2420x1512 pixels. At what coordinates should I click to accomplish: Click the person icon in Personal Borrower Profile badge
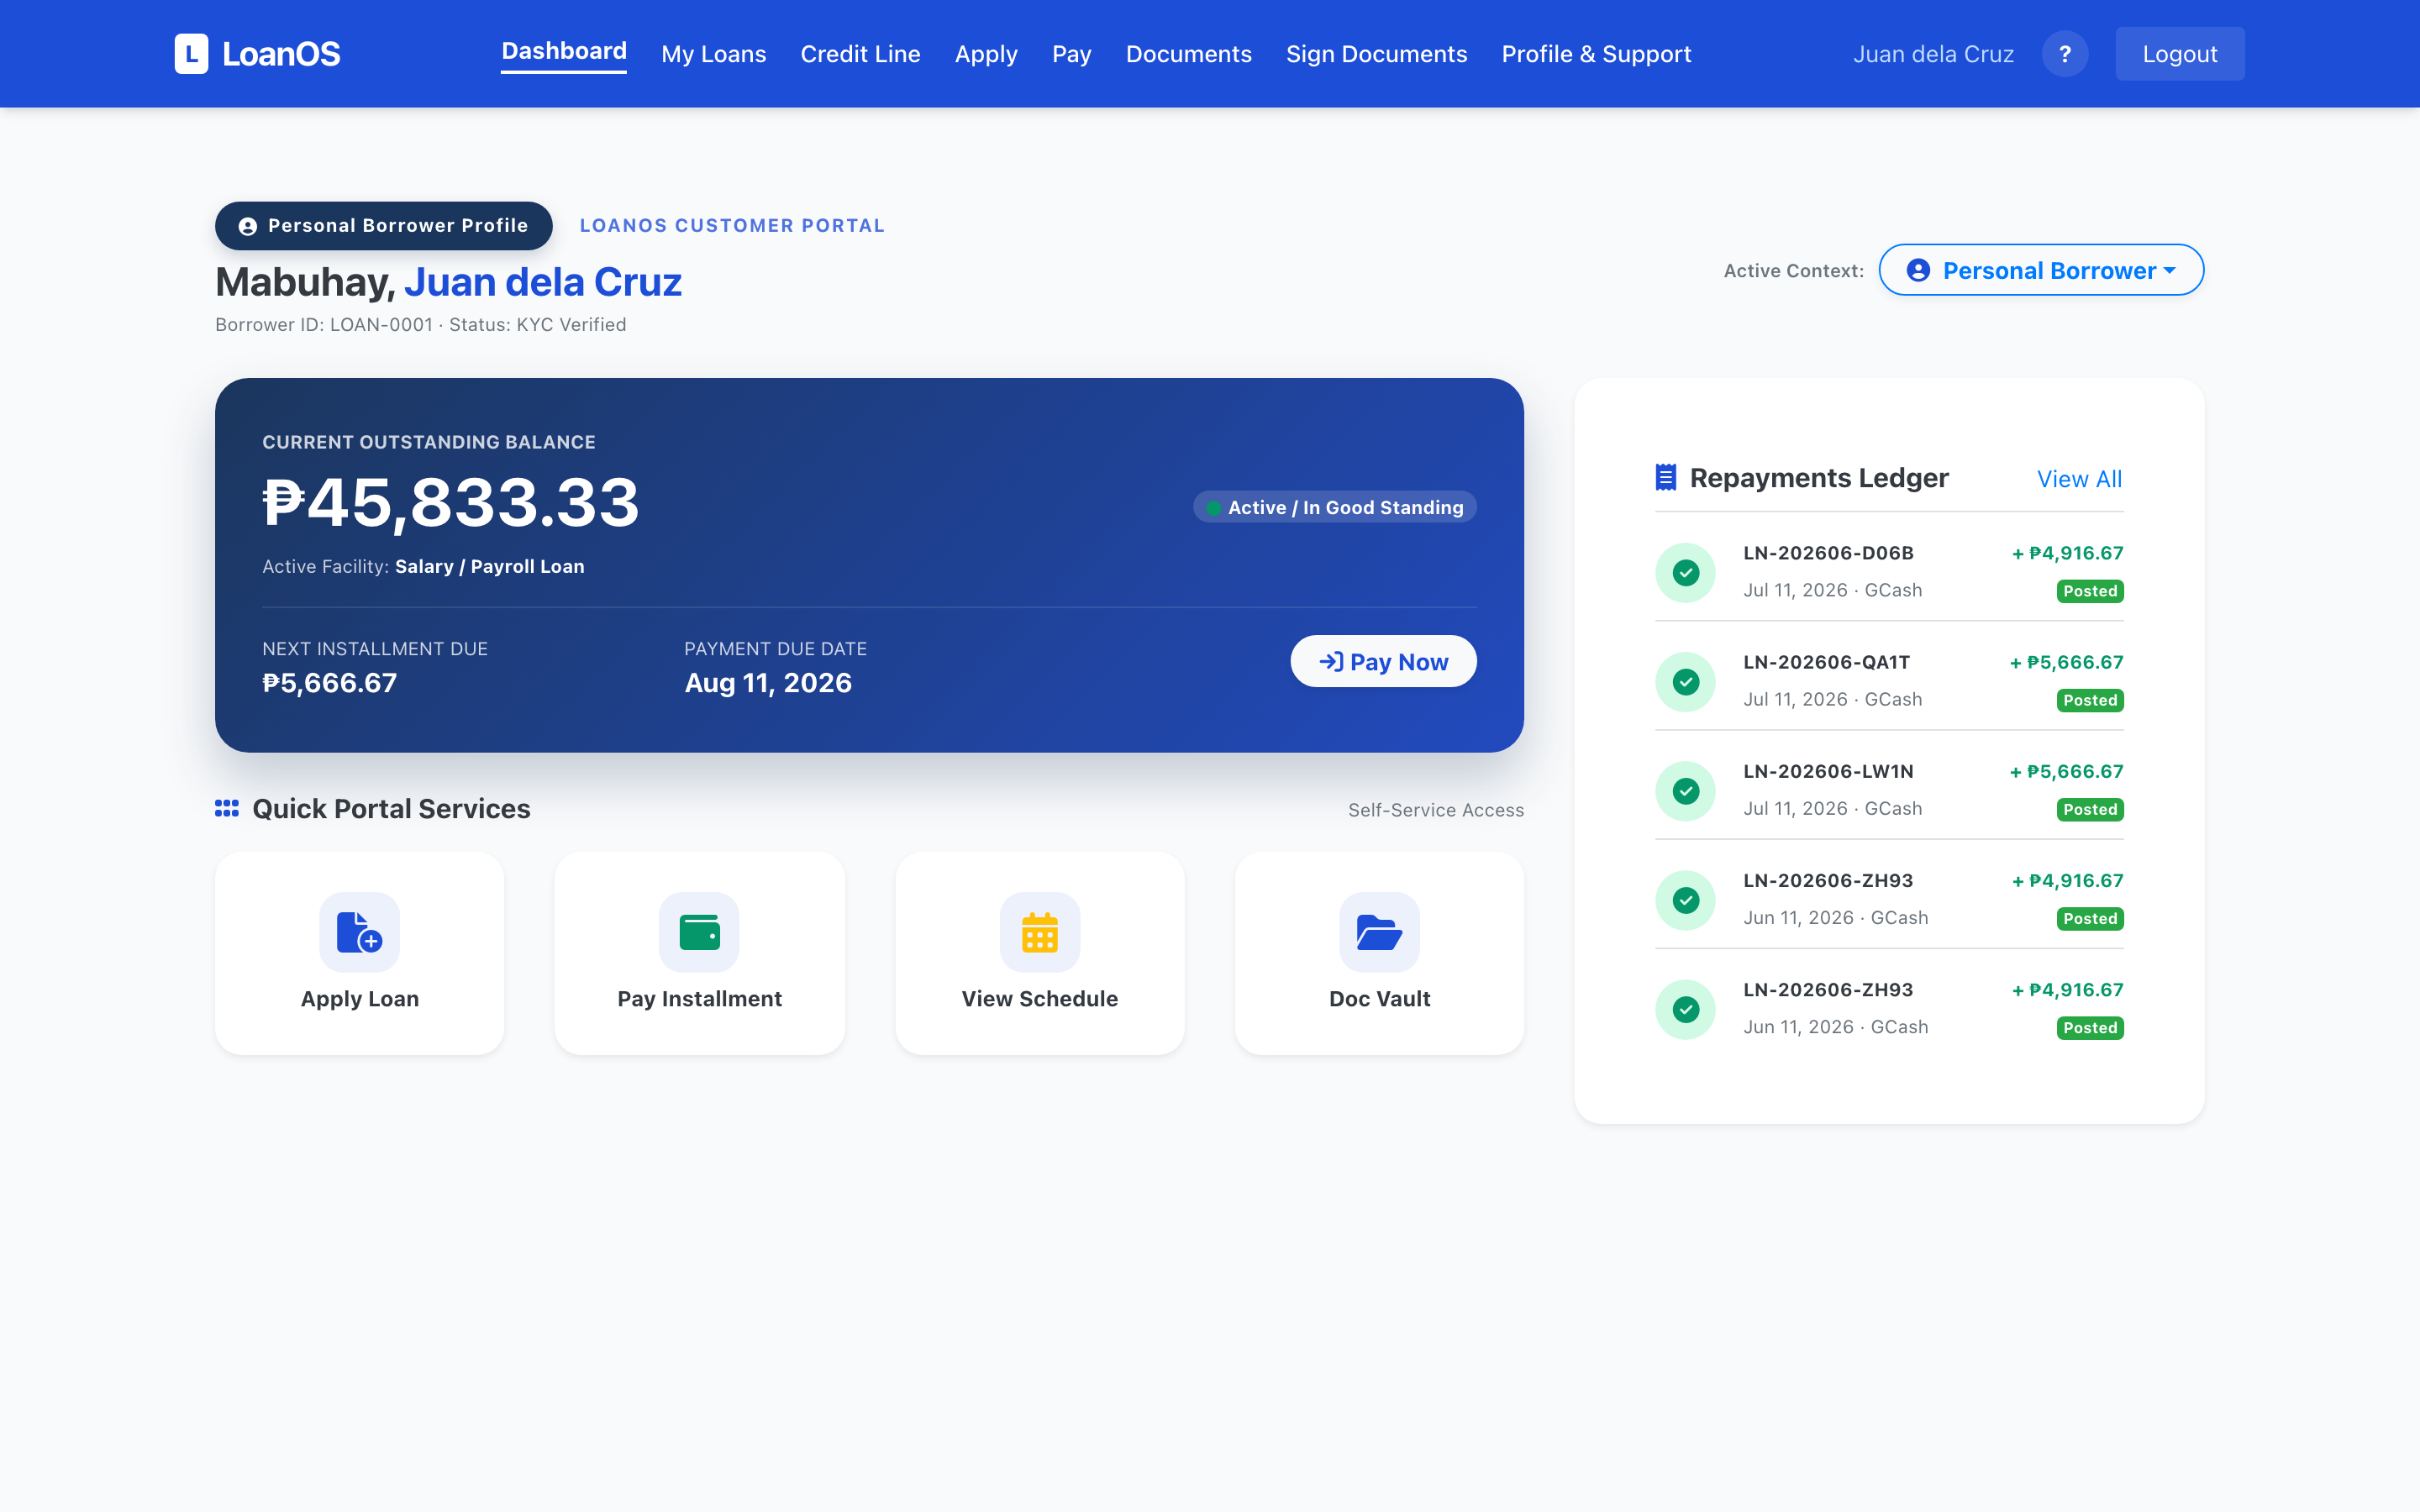248,226
